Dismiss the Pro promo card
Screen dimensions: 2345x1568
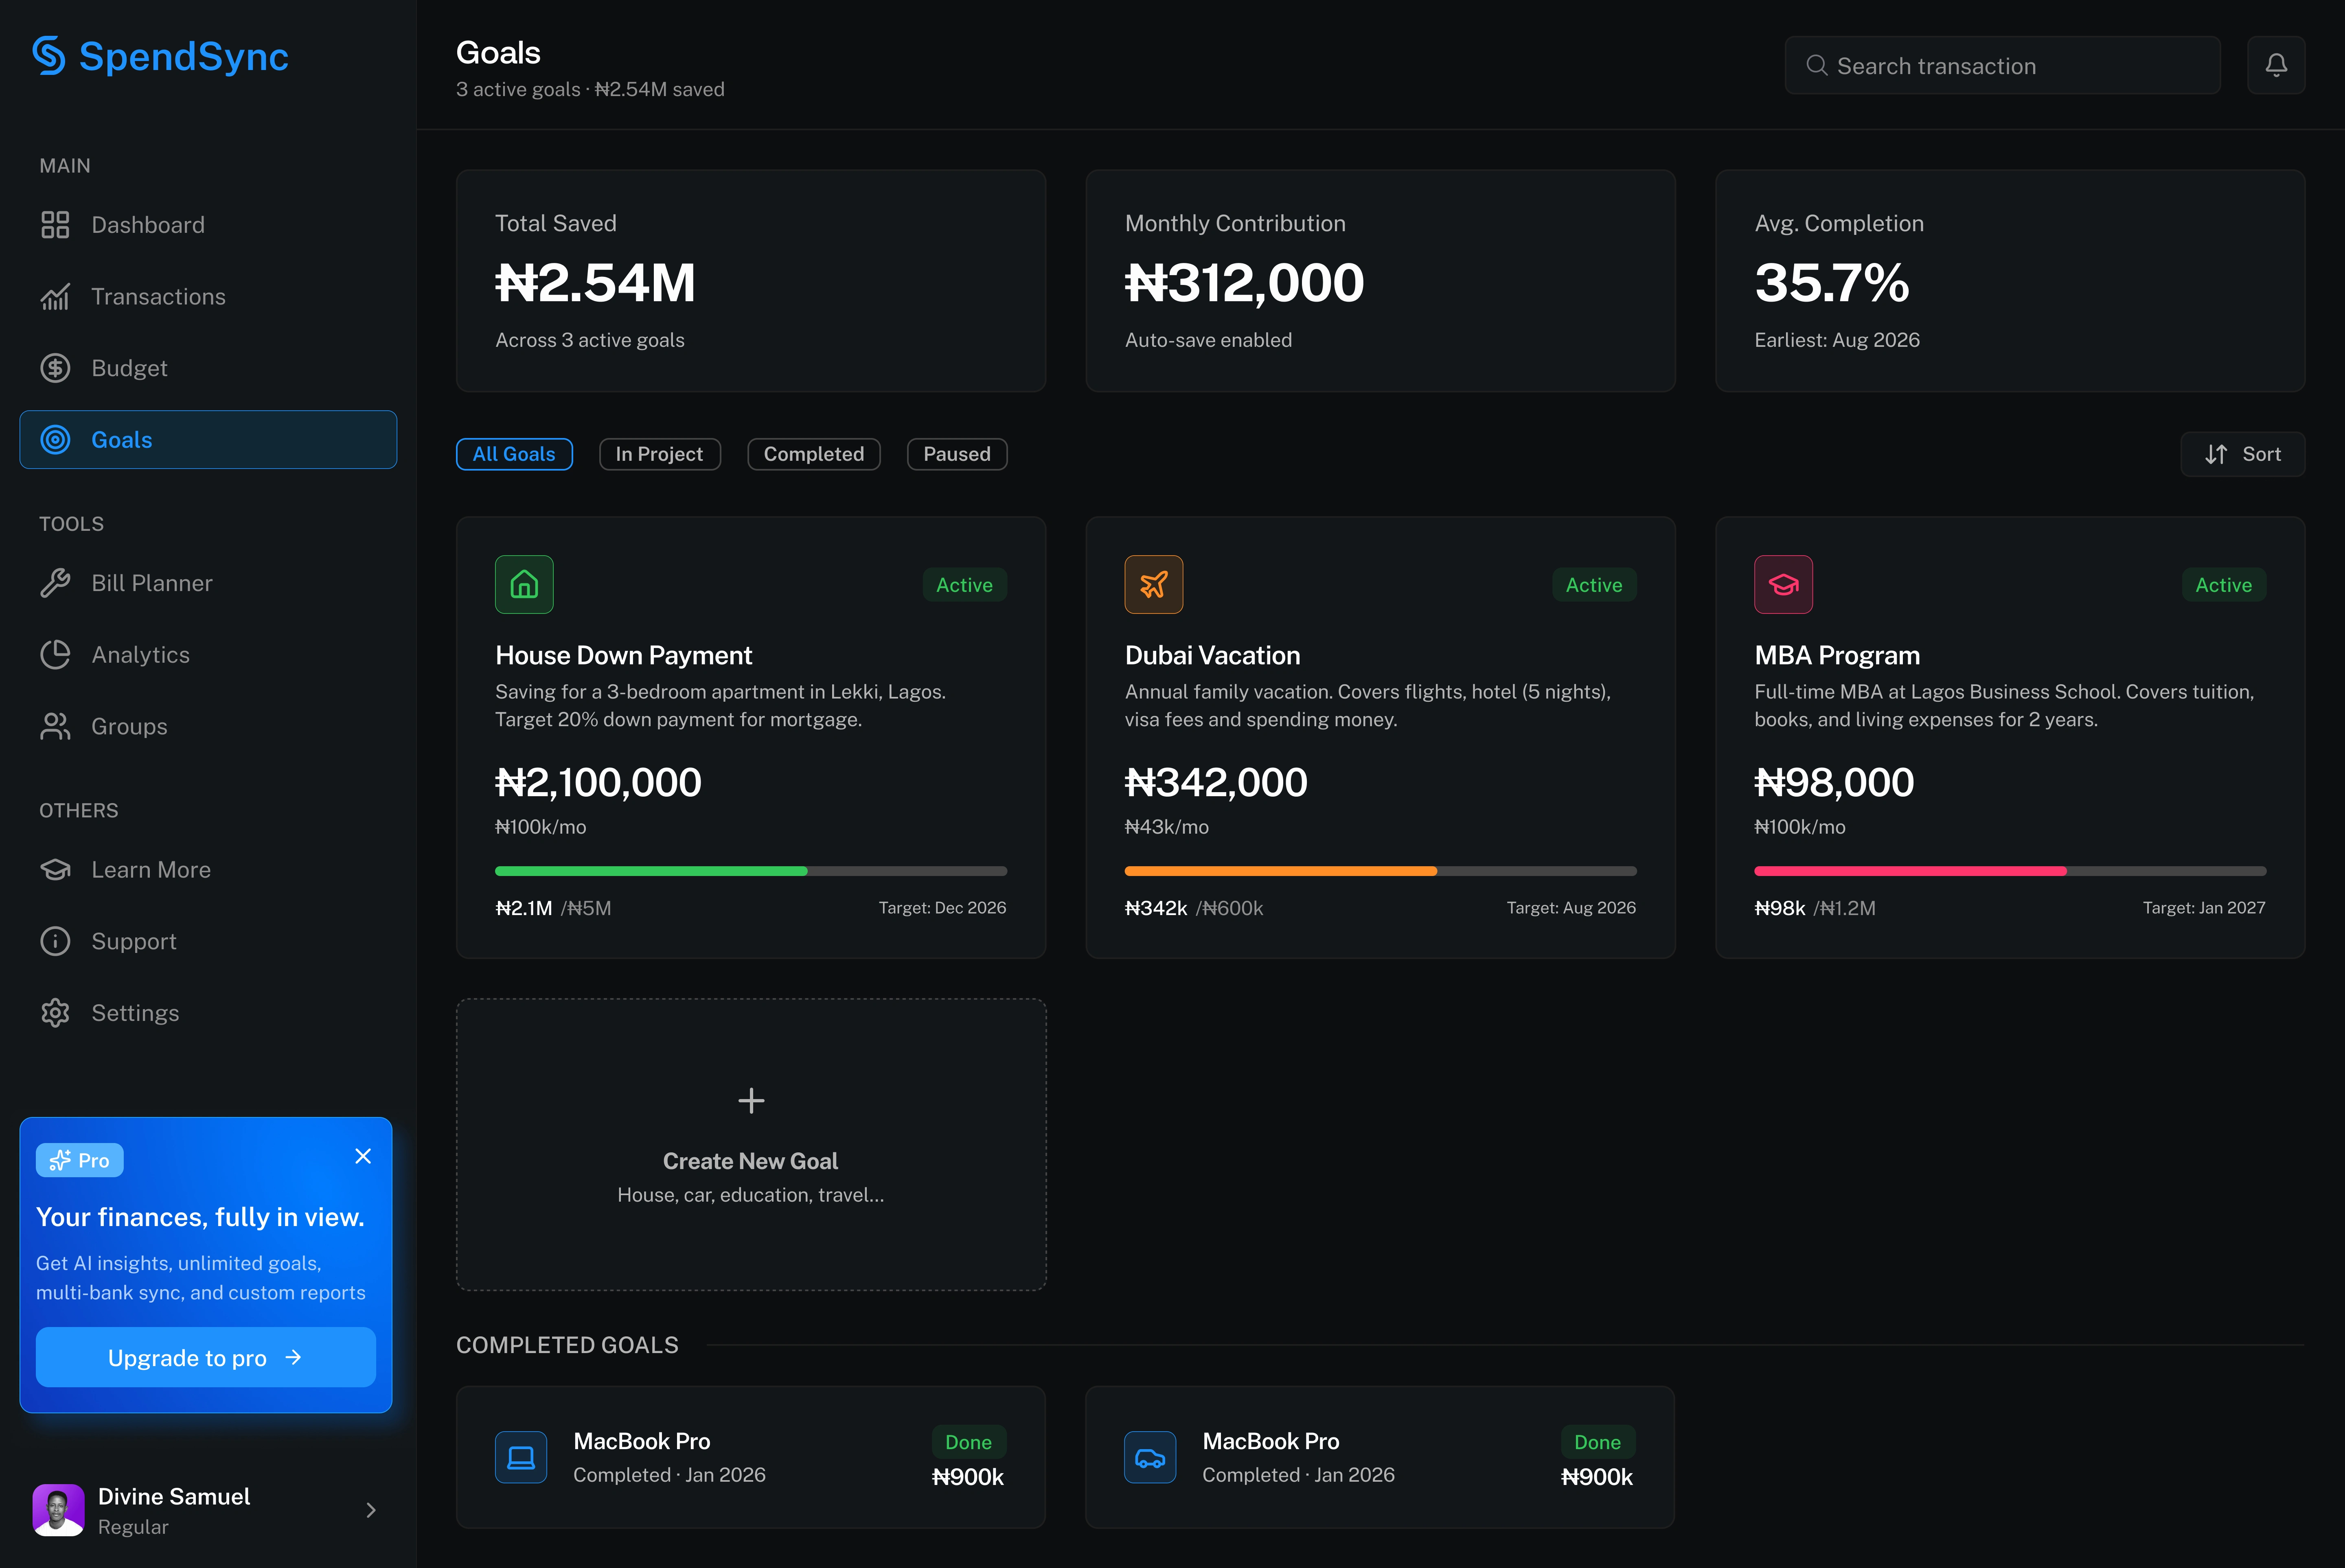[x=363, y=1156]
